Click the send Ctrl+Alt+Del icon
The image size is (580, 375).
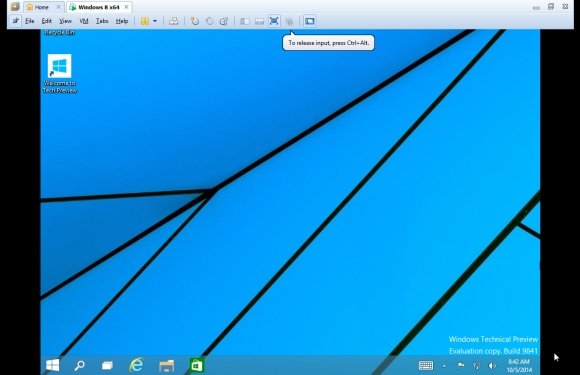(173, 21)
